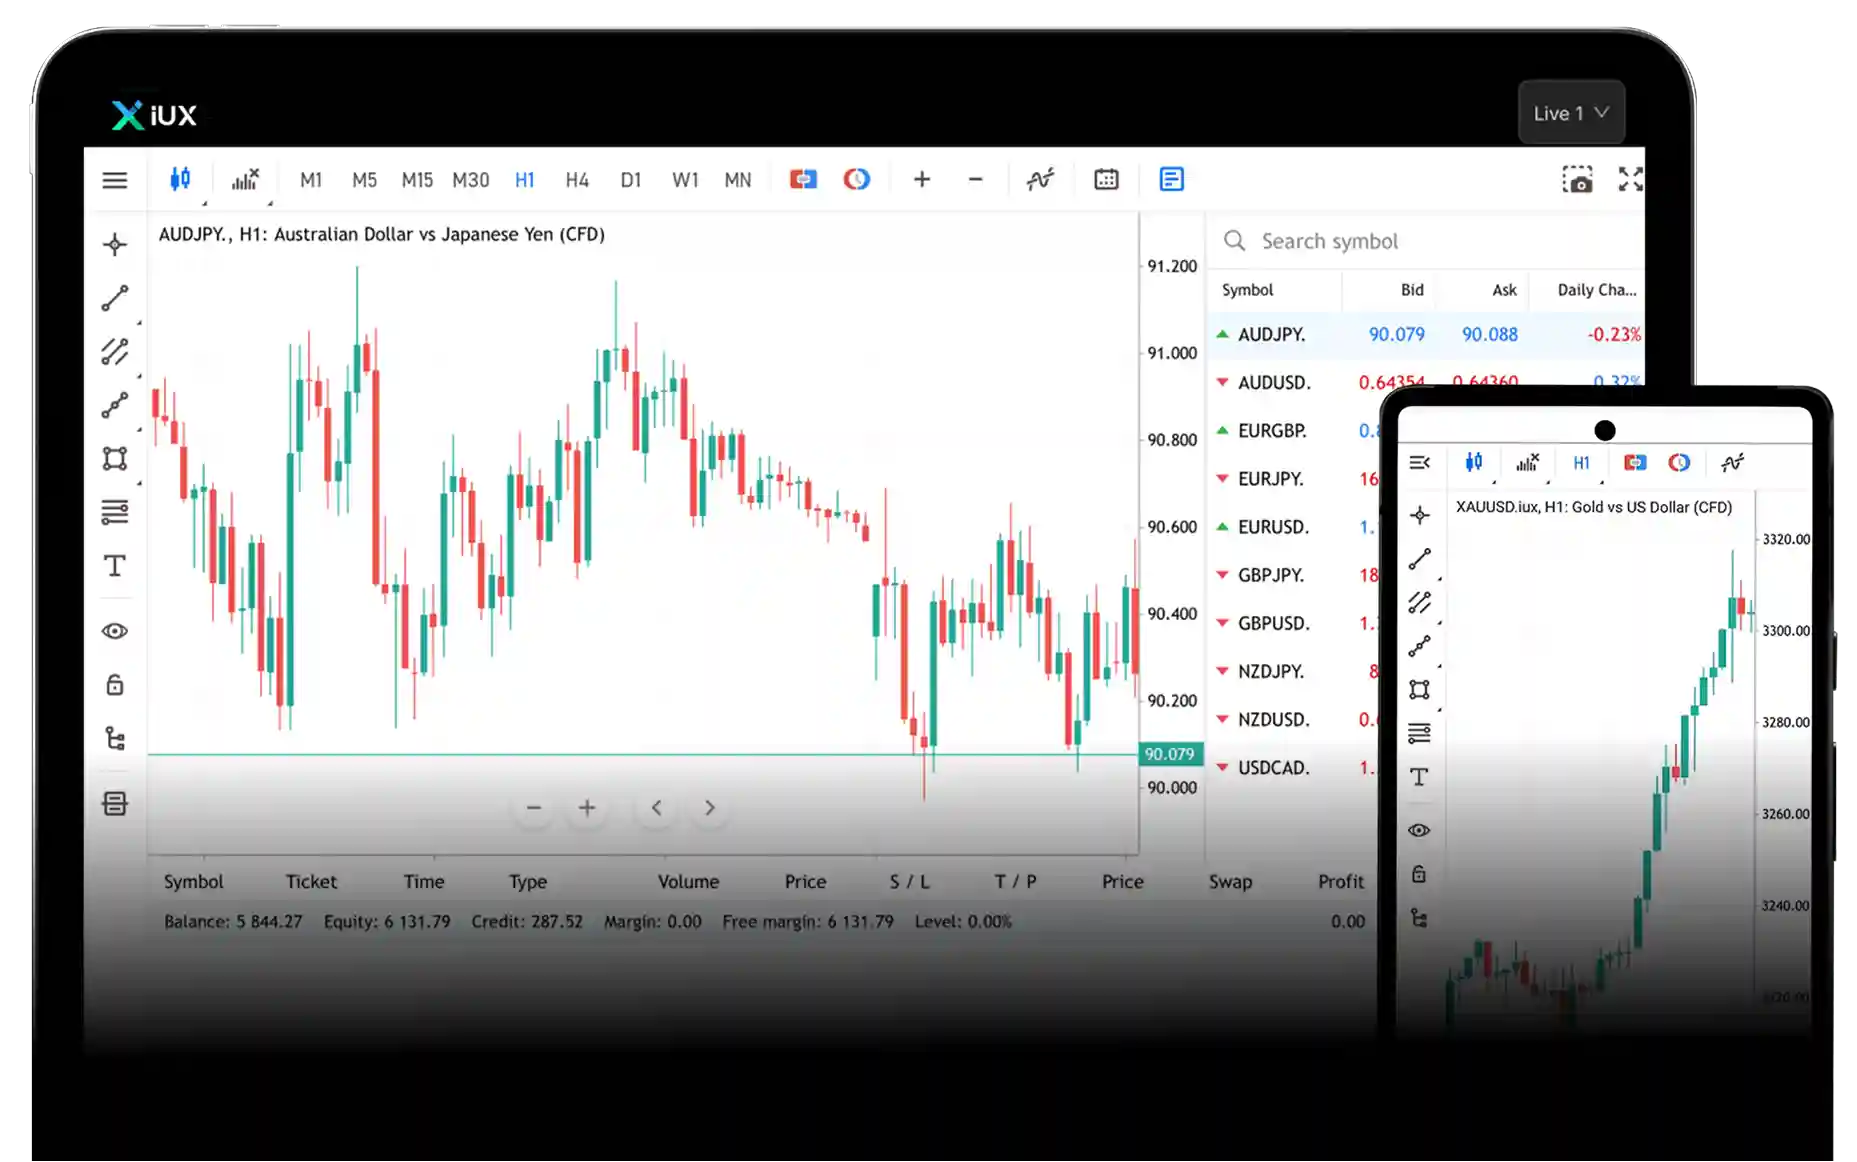Select EURUSD row in symbol list
The image size is (1857, 1162).
[1295, 527]
